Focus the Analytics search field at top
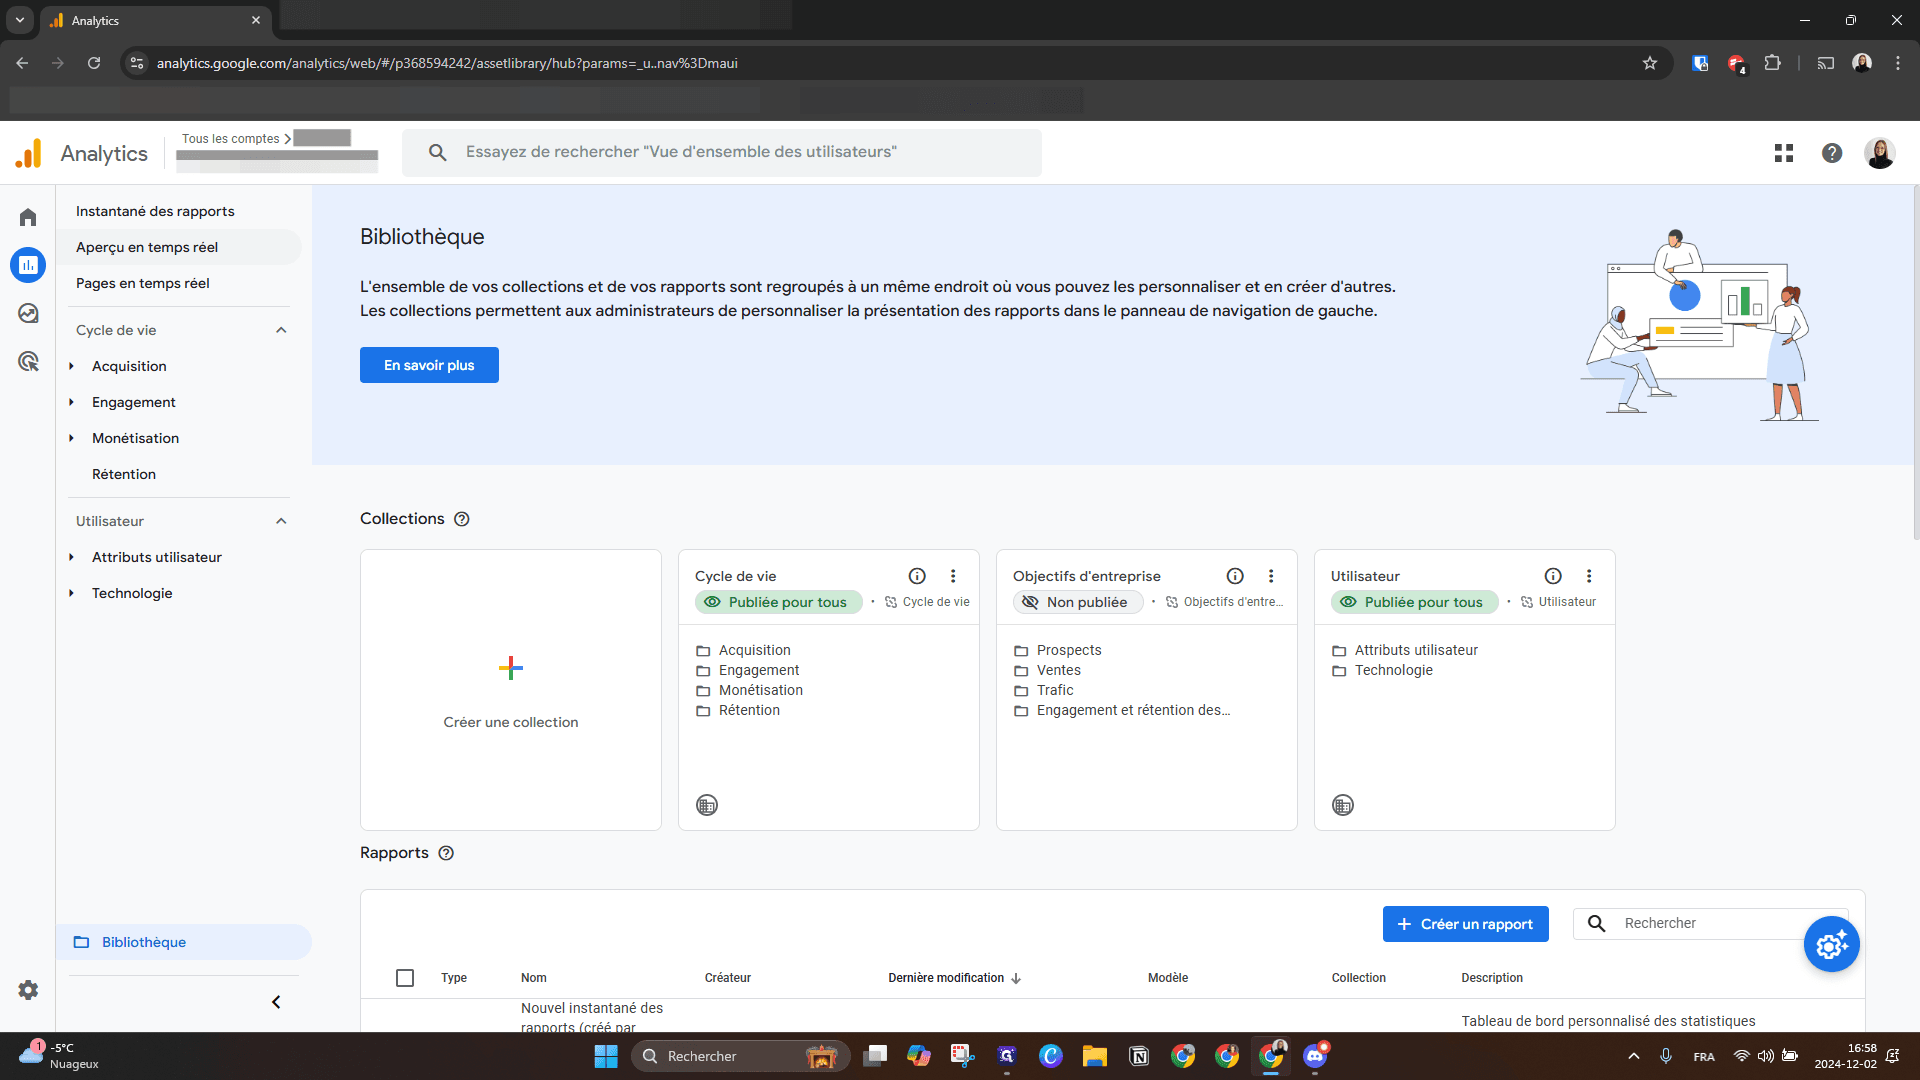 click(722, 152)
